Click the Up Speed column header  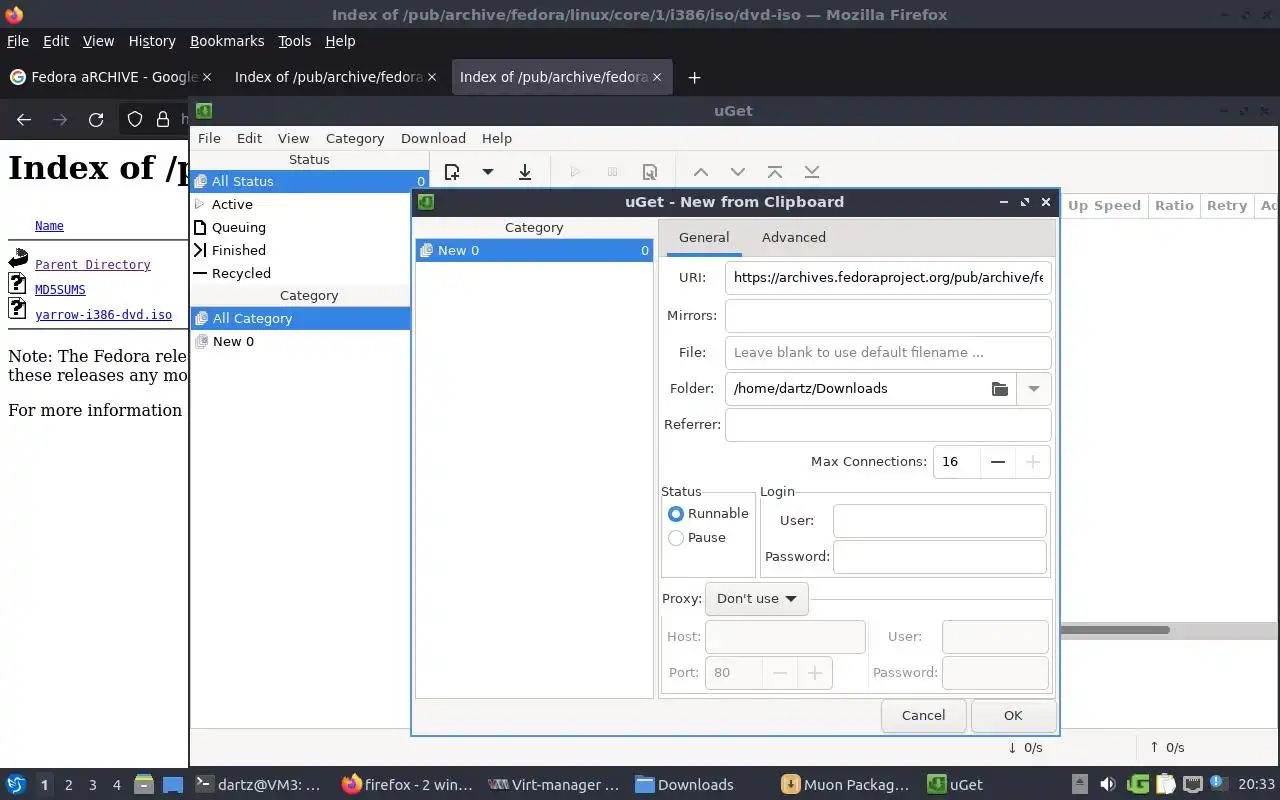(x=1104, y=205)
